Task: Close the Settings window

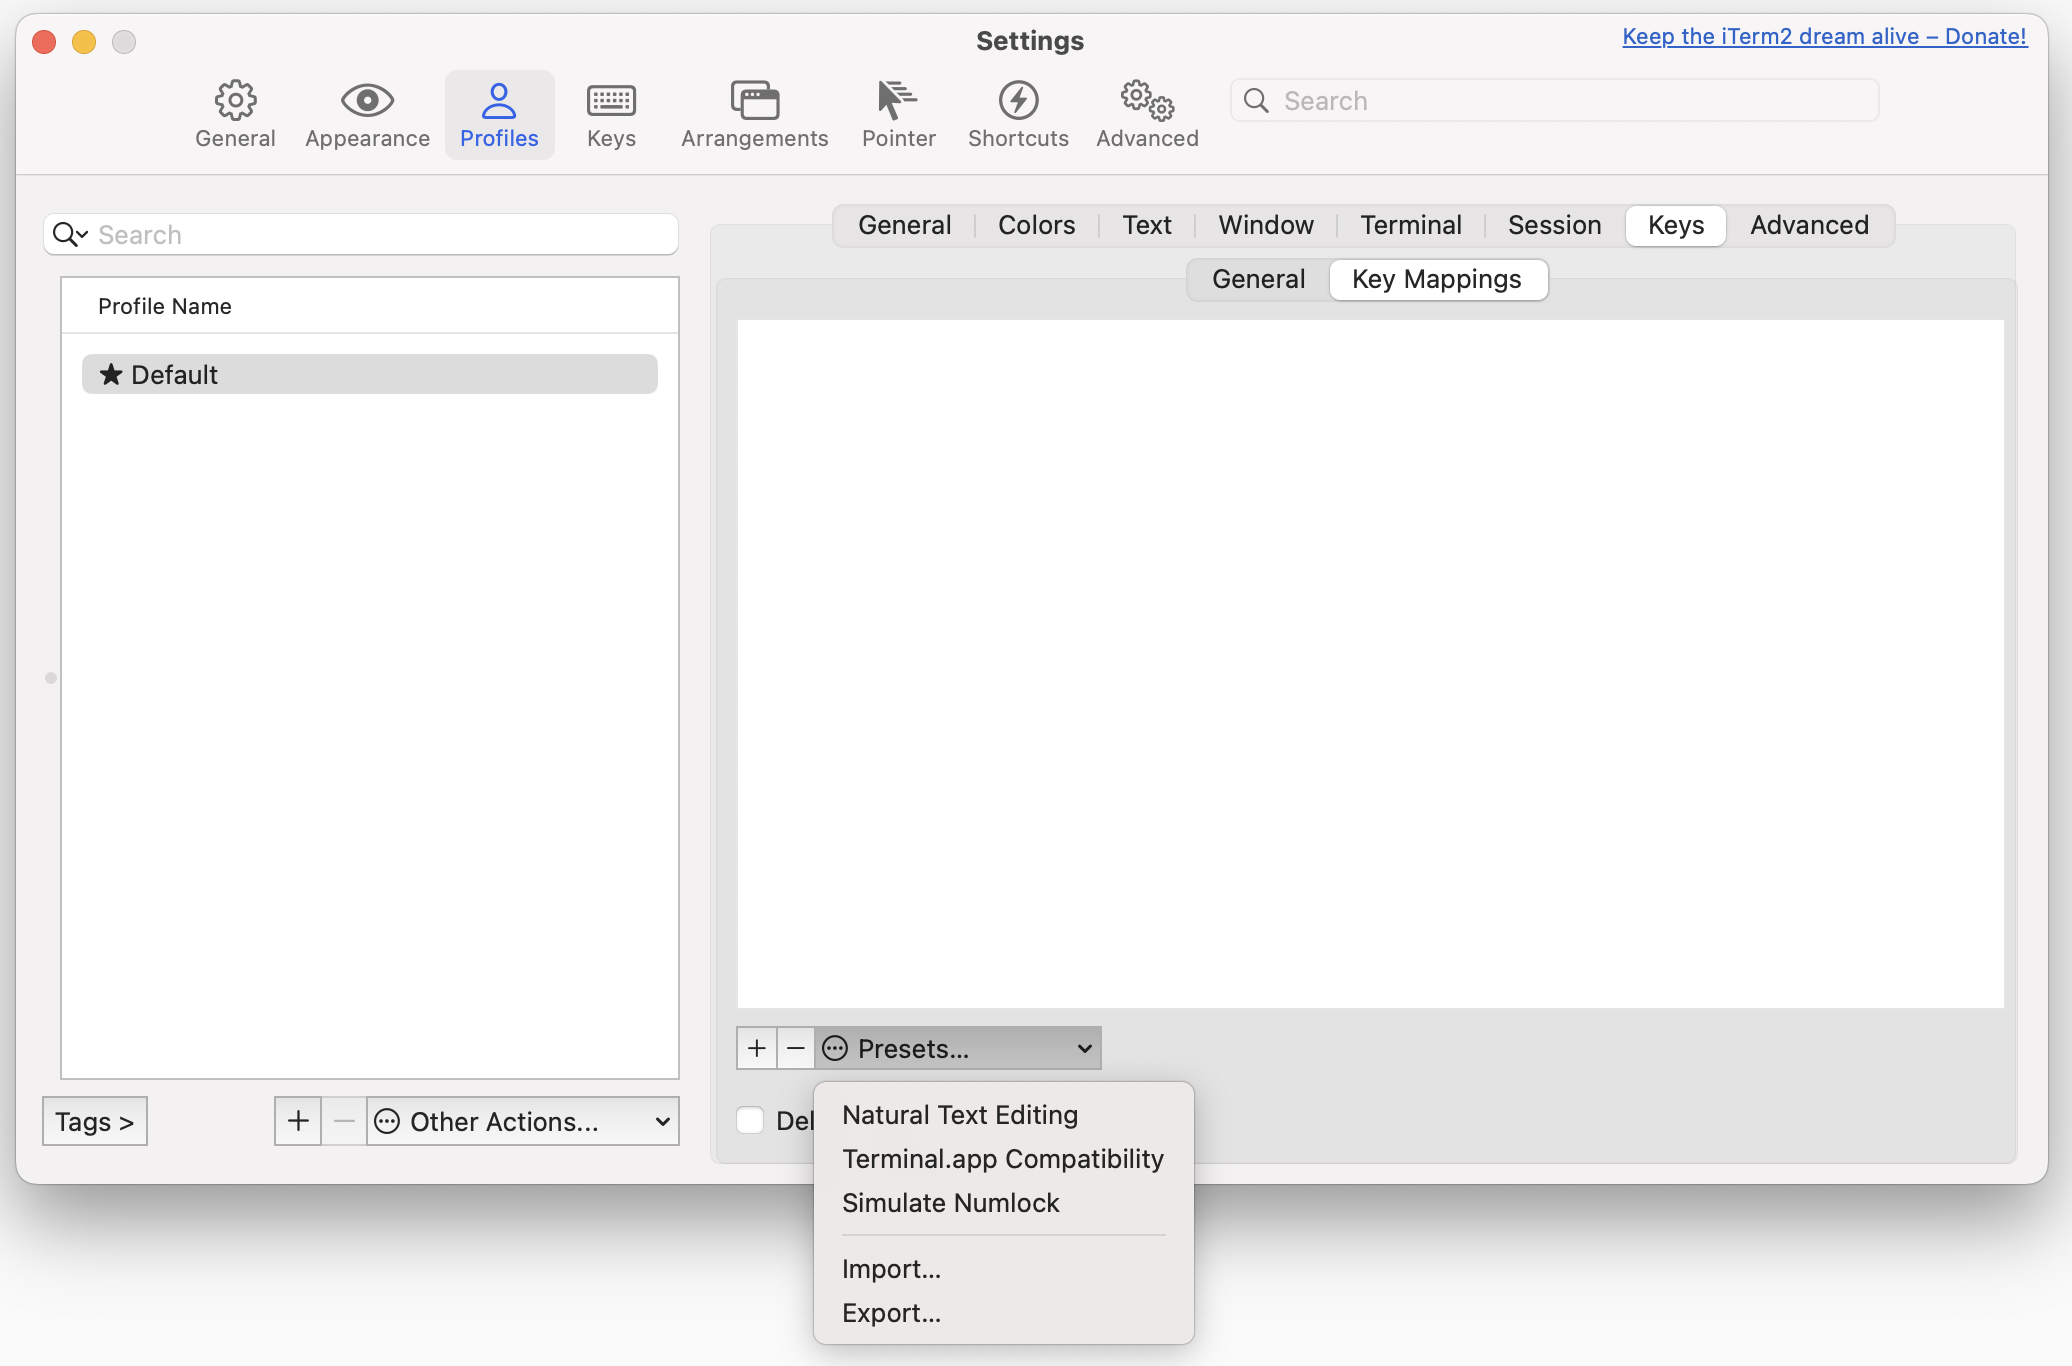Action: (44, 41)
